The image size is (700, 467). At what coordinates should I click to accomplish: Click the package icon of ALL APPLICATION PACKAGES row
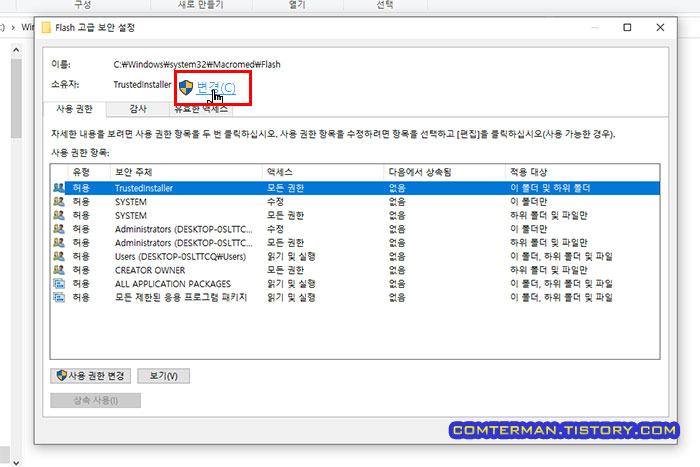coord(58,284)
